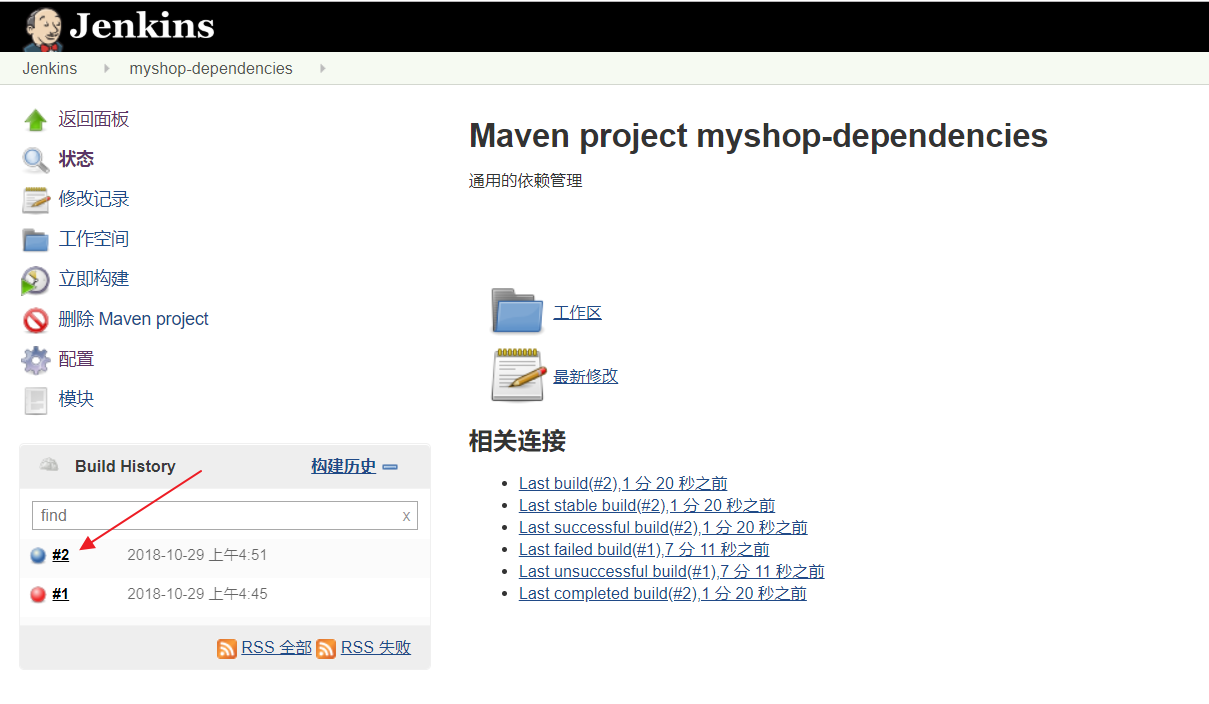
Task: Collapse the 构建历史 panel with minus button
Action: tap(390, 467)
